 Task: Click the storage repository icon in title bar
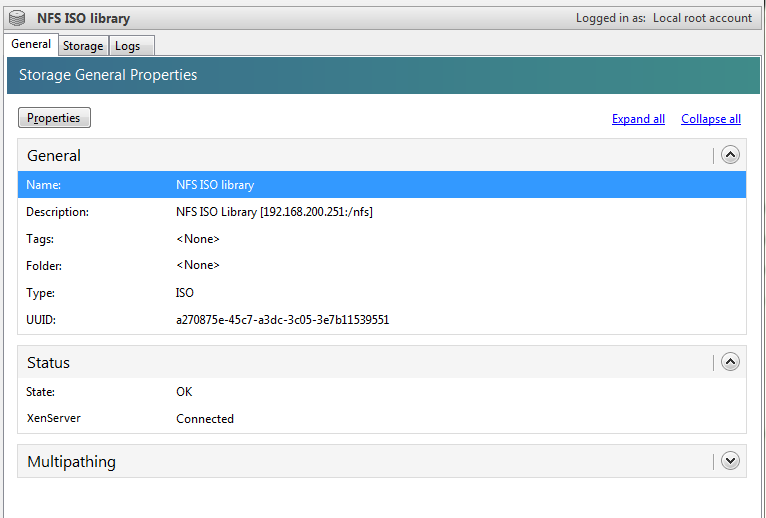pyautogui.click(x=18, y=18)
